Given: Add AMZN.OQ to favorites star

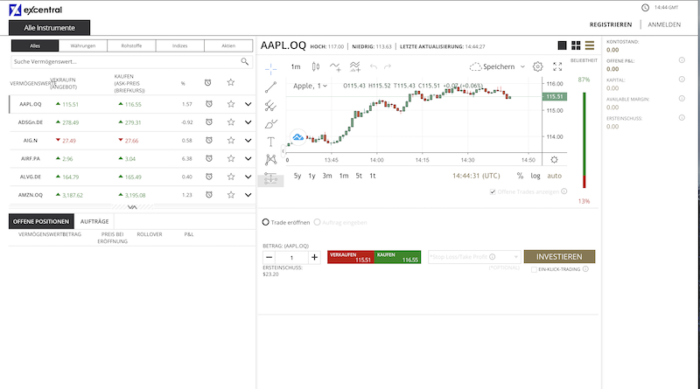Looking at the screenshot, I should pos(231,195).
